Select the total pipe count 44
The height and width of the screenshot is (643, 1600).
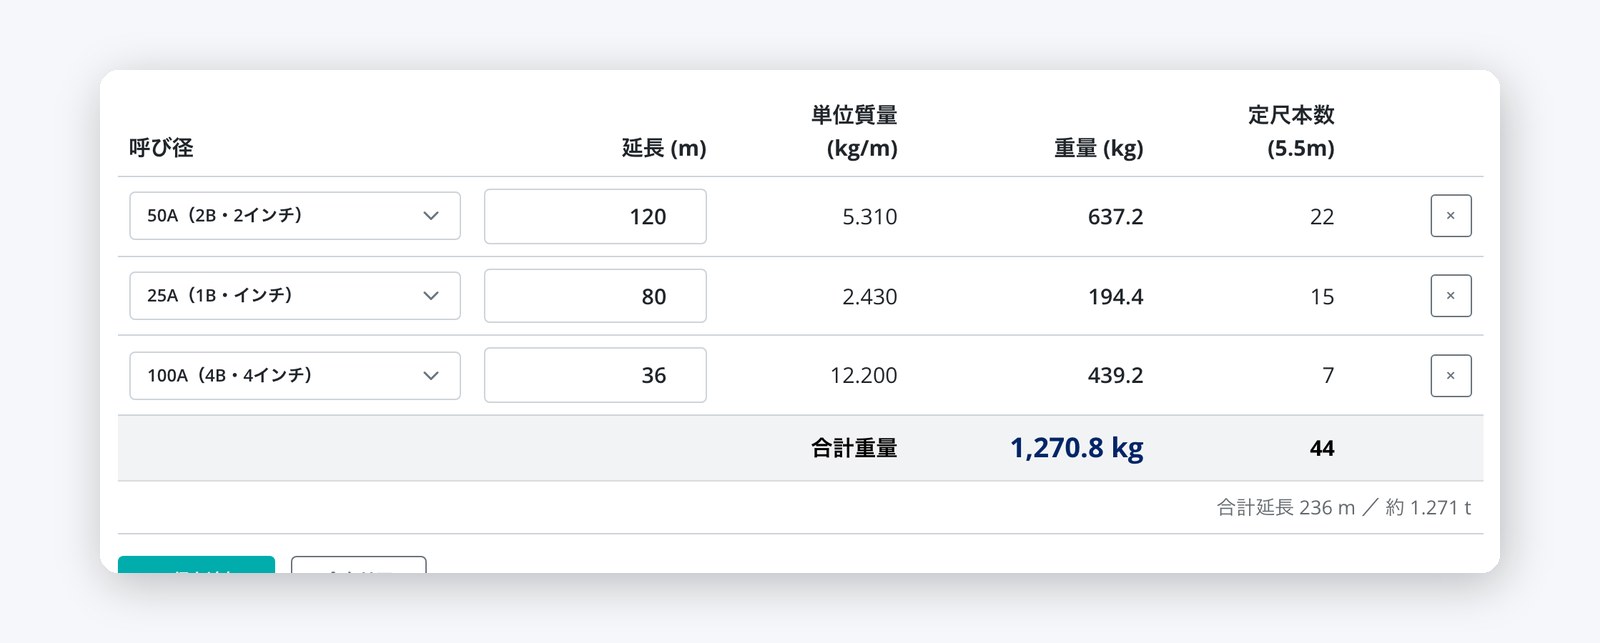point(1322,449)
